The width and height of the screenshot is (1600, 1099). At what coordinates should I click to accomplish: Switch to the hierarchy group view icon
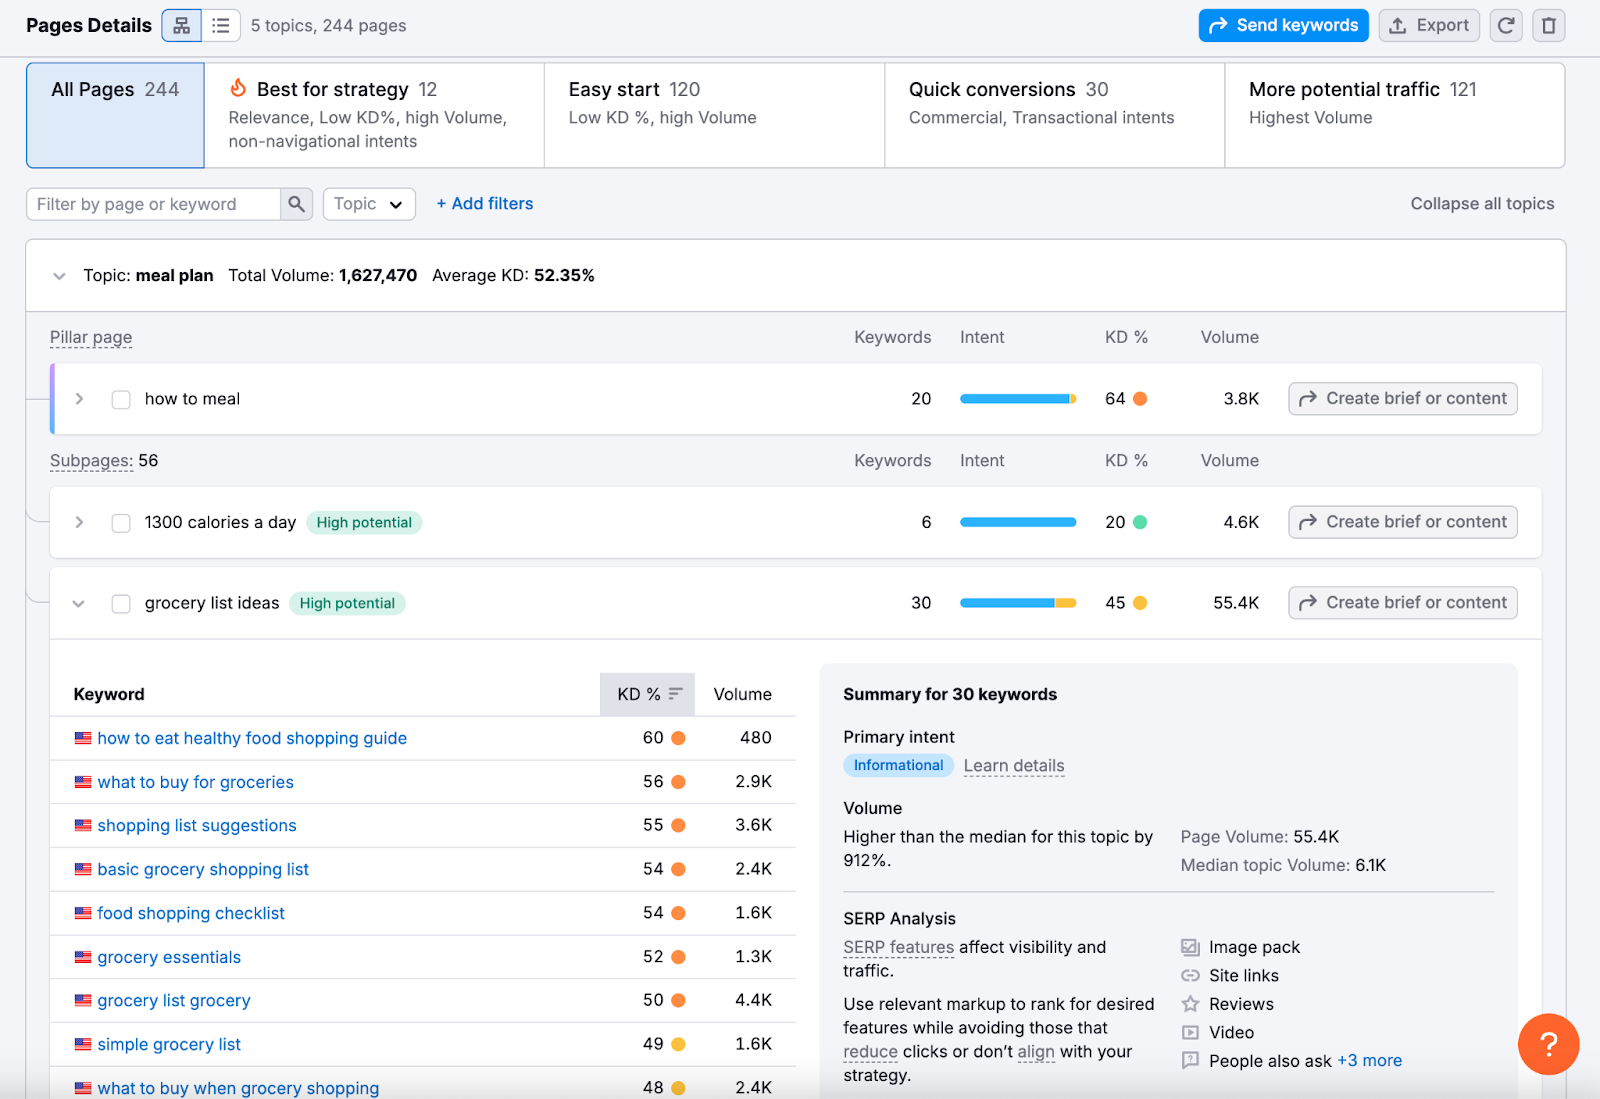tap(182, 26)
